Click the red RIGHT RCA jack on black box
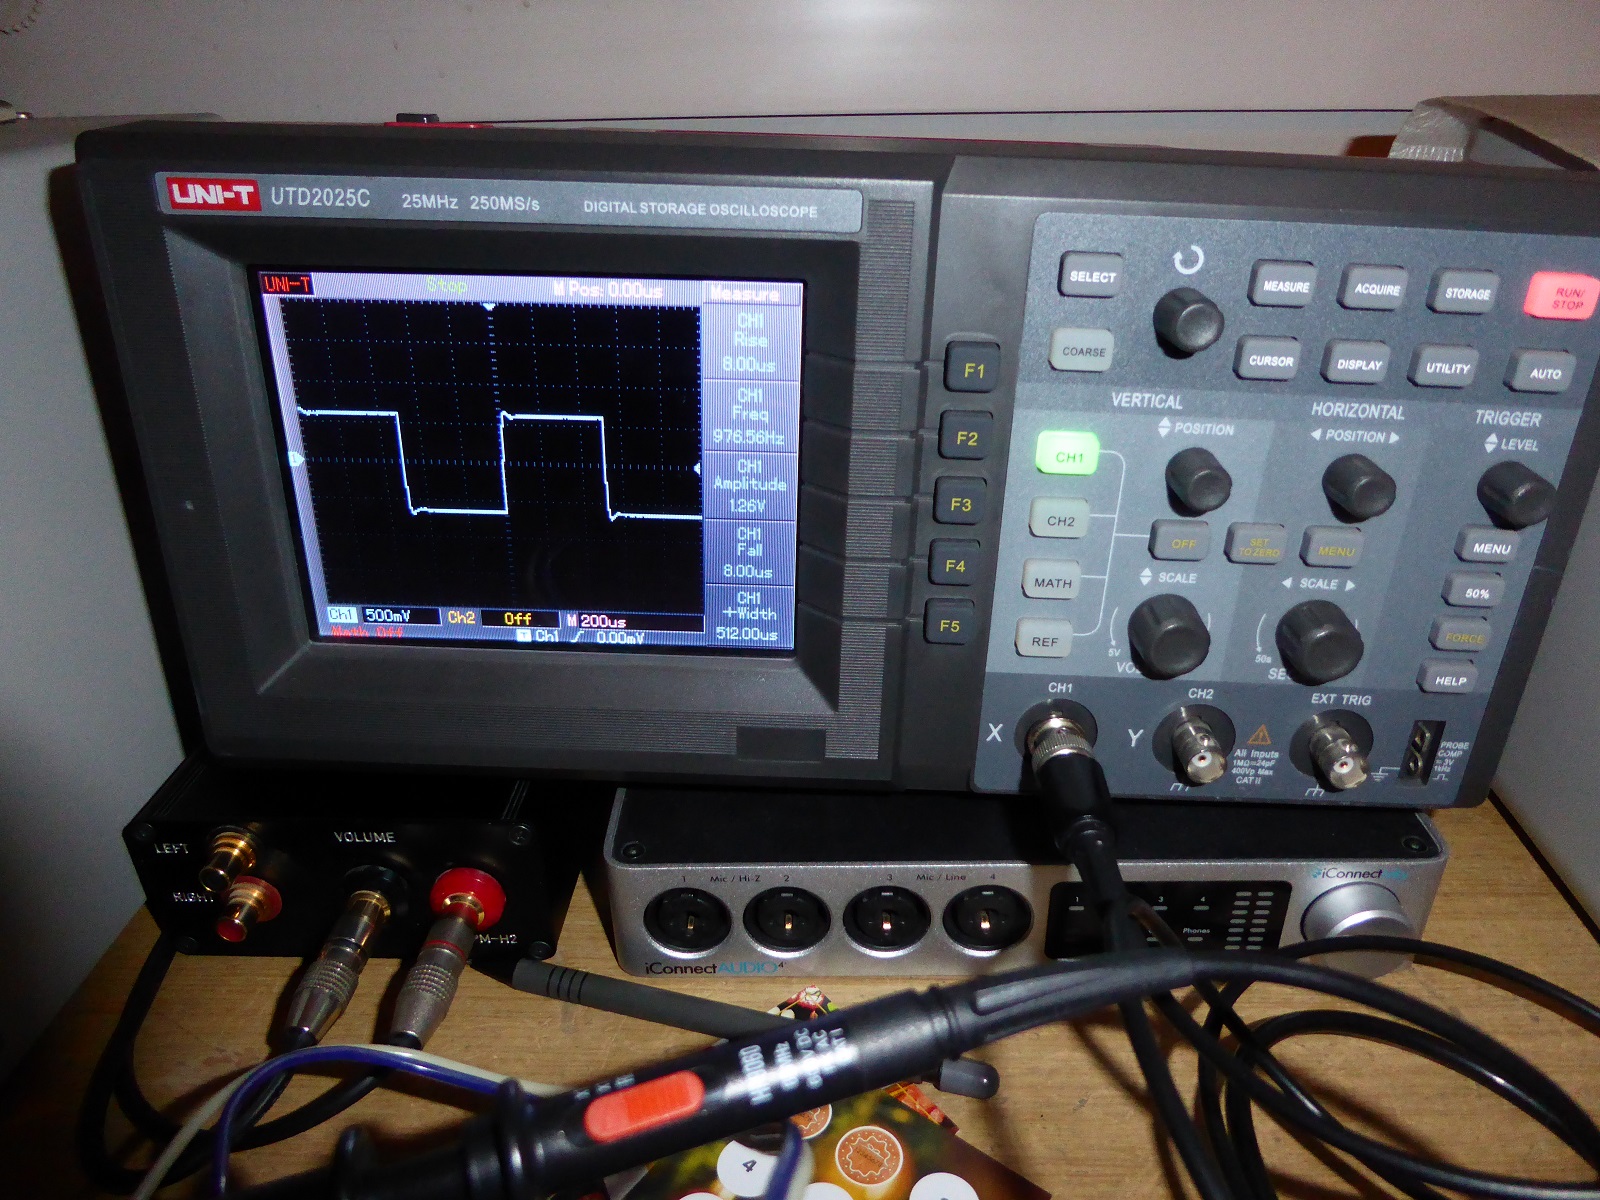 coord(245,908)
